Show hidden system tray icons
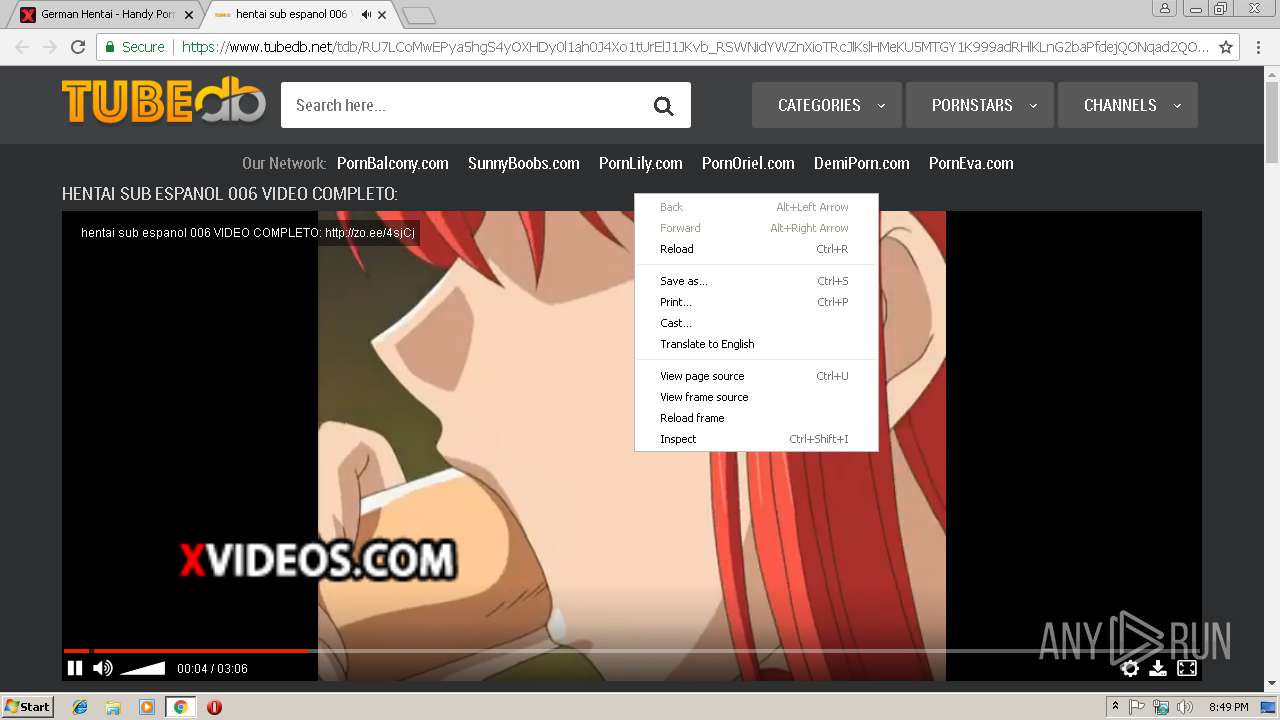The width and height of the screenshot is (1280, 720). point(1115,707)
